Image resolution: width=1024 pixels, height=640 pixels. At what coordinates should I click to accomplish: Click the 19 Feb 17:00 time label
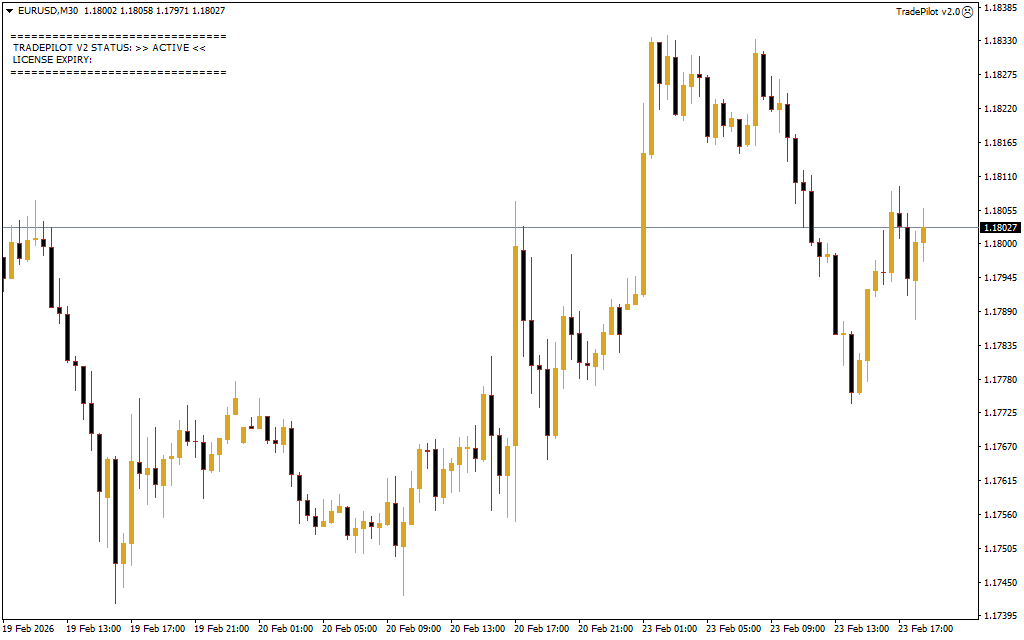(x=157, y=629)
